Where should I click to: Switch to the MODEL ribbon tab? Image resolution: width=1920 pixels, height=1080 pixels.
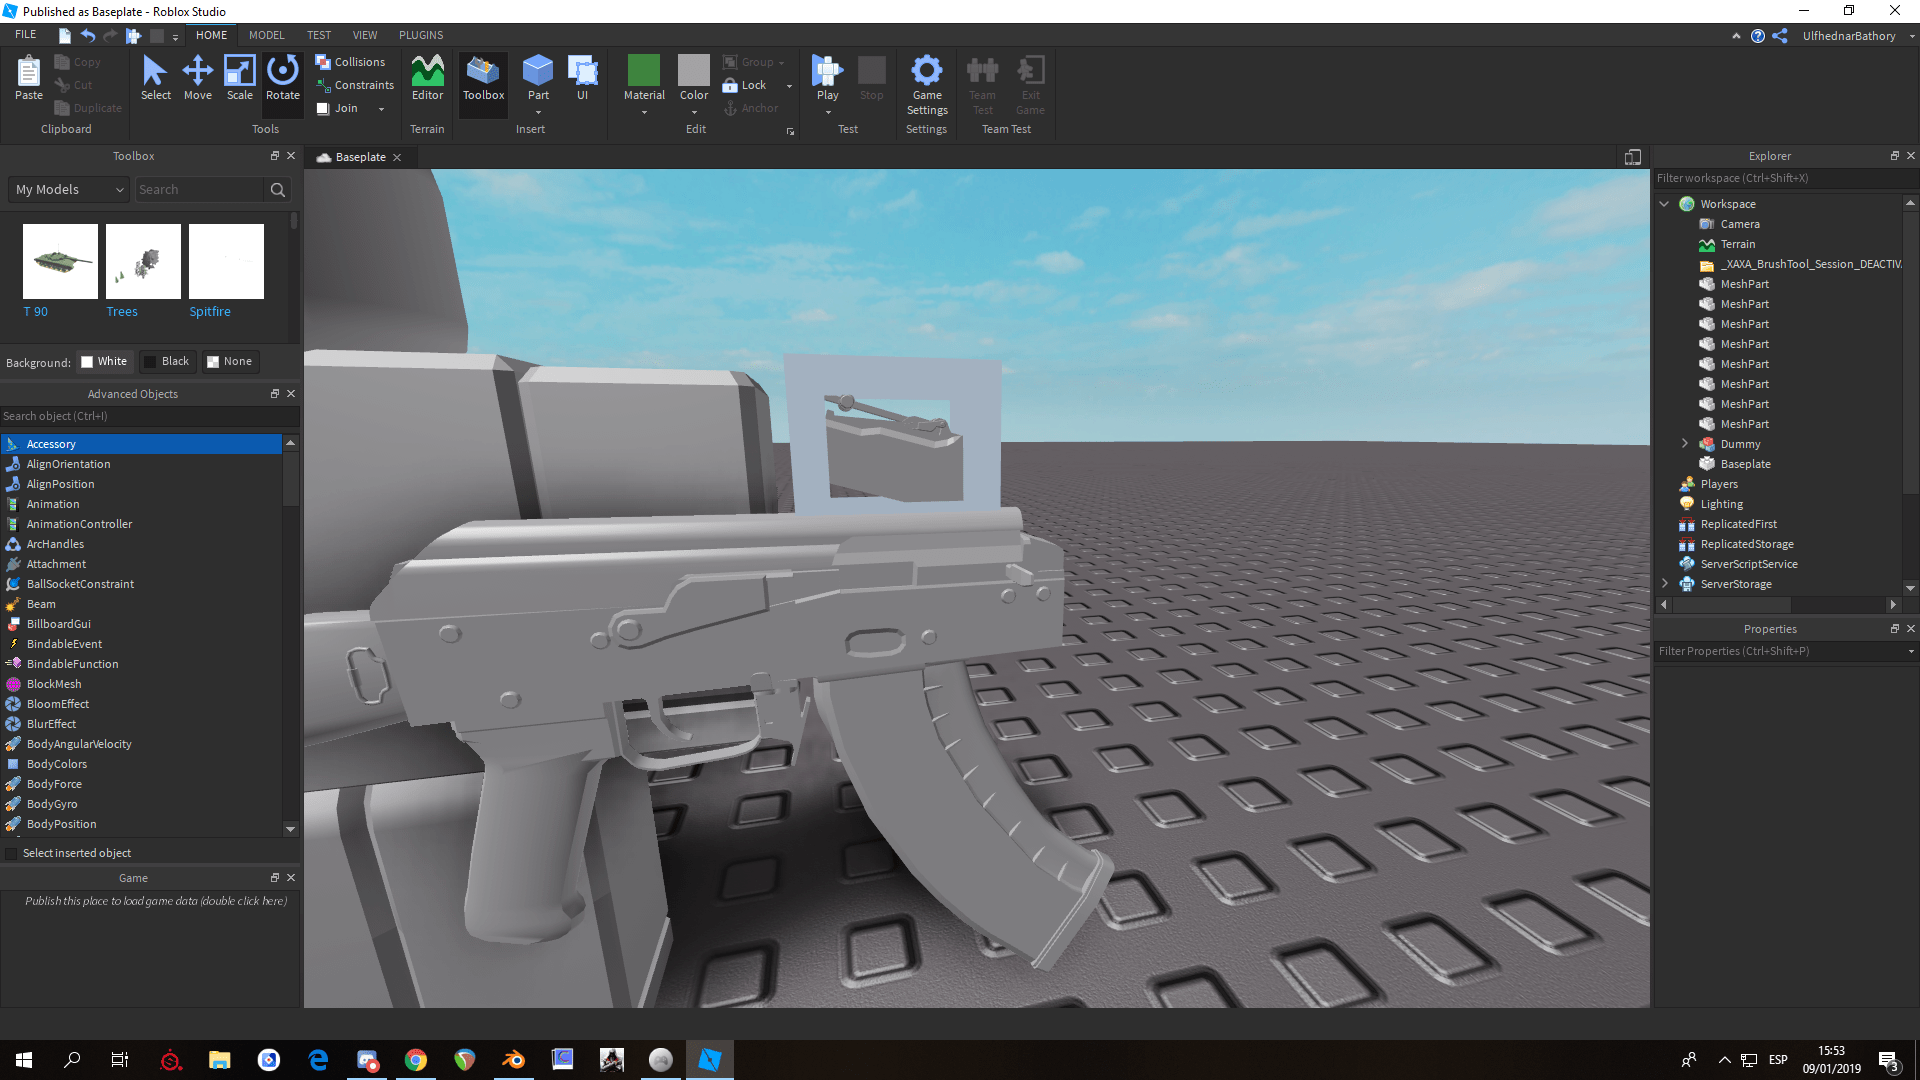266,34
